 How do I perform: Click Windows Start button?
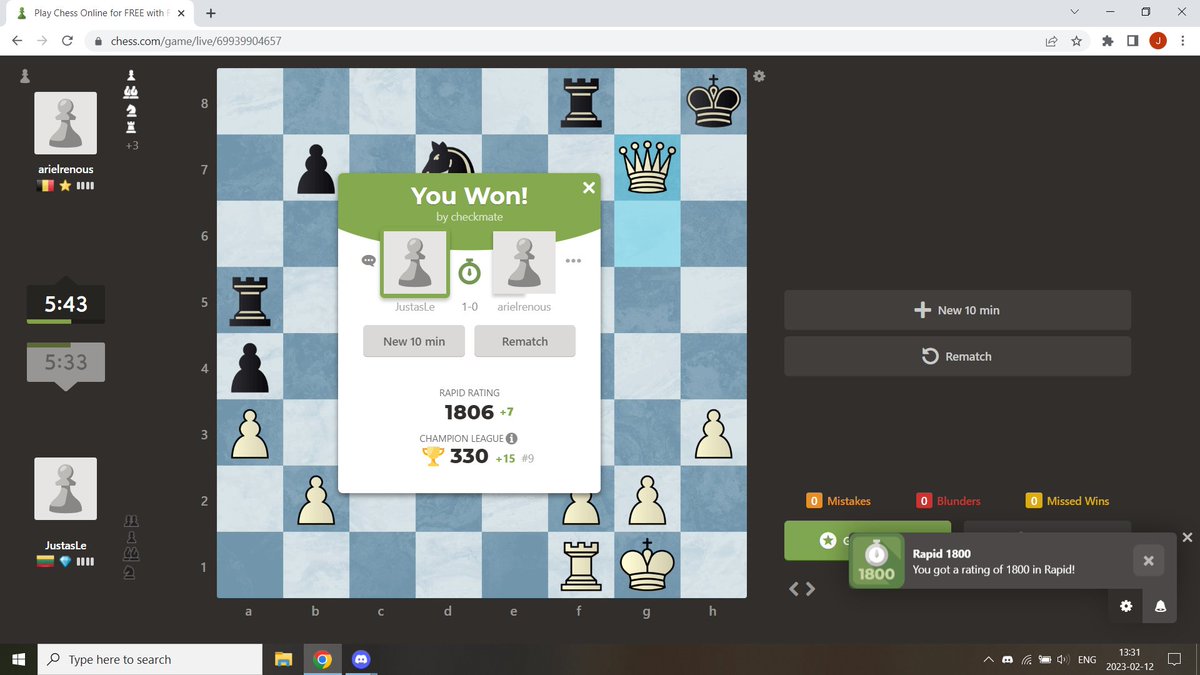click(x=18, y=659)
